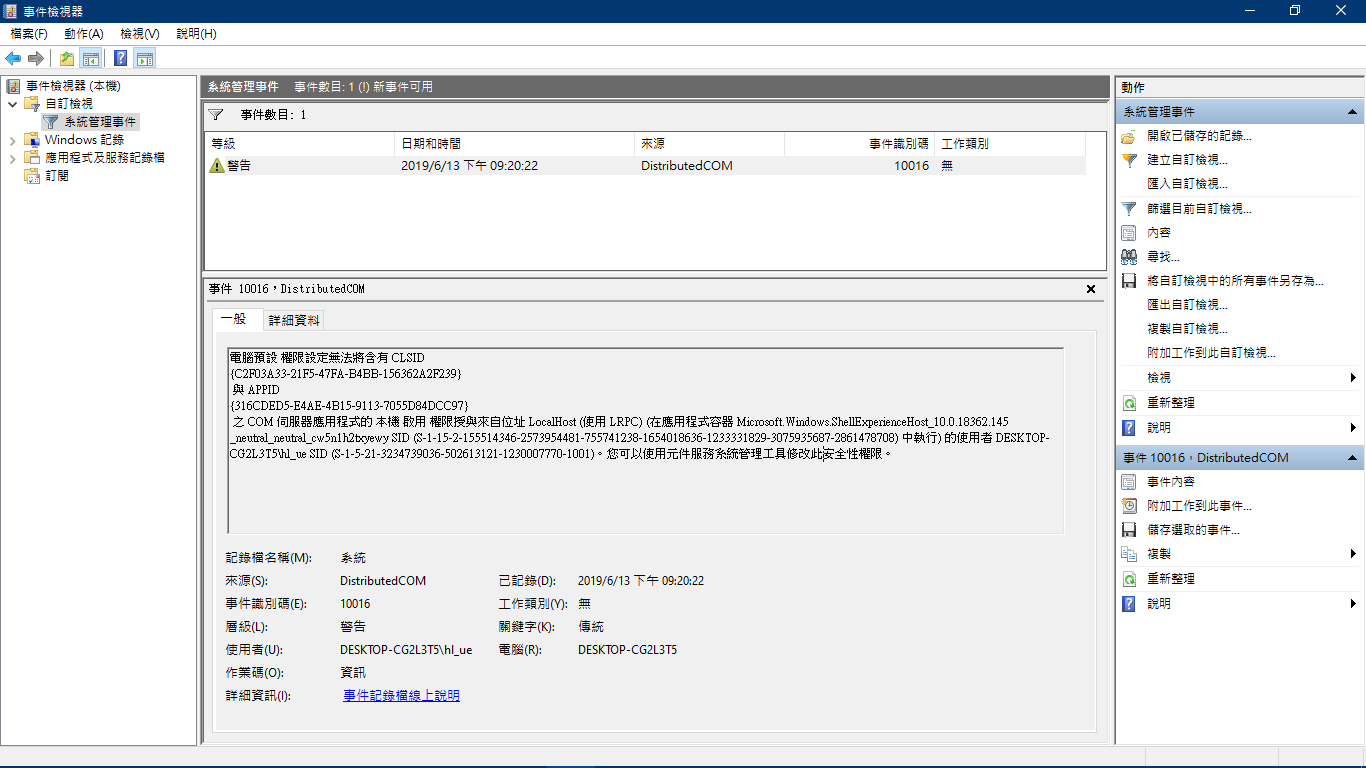Click the 內容 properties icon in the actions pane
This screenshot has height=768, width=1366.
click(1129, 233)
